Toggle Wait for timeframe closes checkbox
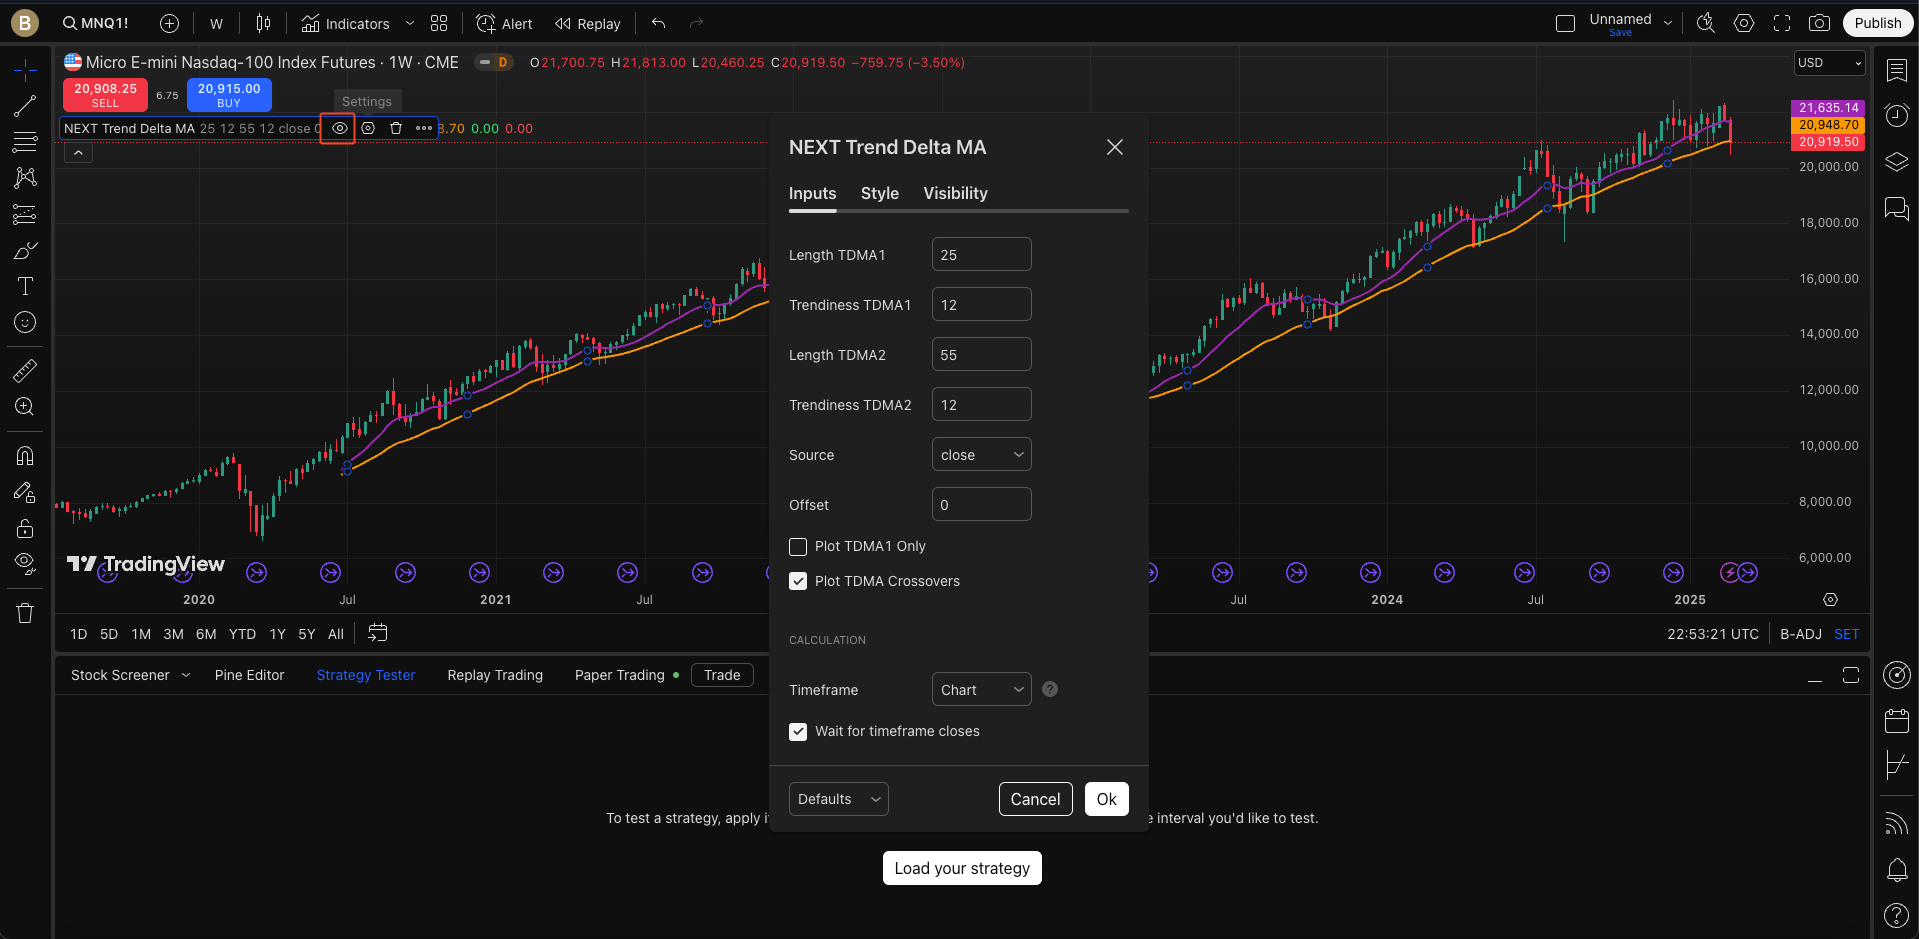This screenshot has height=939, width=1919. point(798,732)
